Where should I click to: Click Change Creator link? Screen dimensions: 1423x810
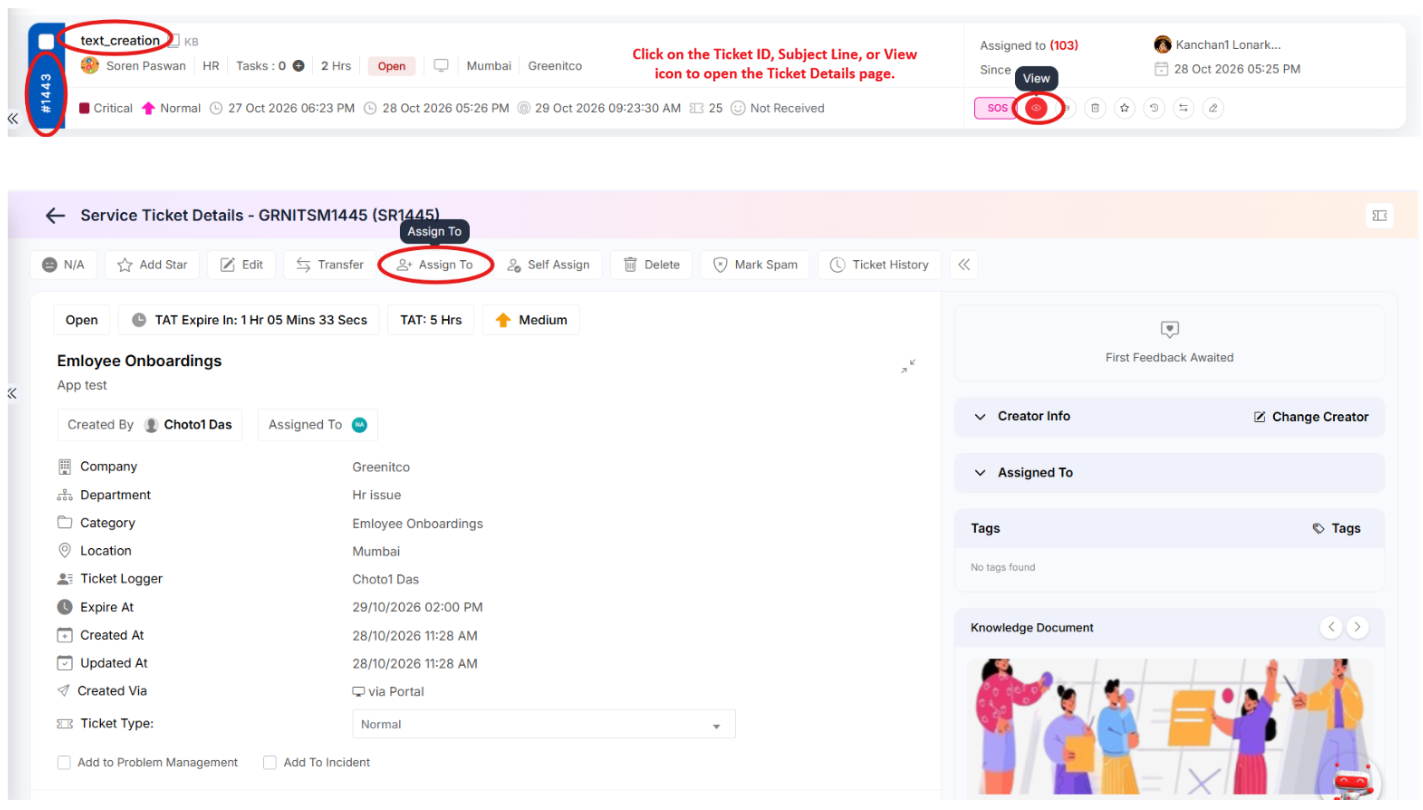click(x=1311, y=417)
